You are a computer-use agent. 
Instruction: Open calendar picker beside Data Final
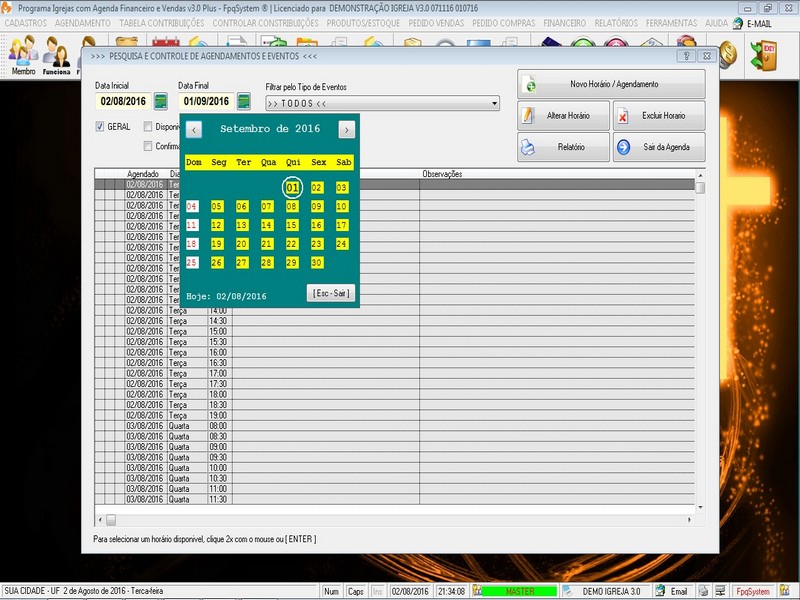click(244, 101)
